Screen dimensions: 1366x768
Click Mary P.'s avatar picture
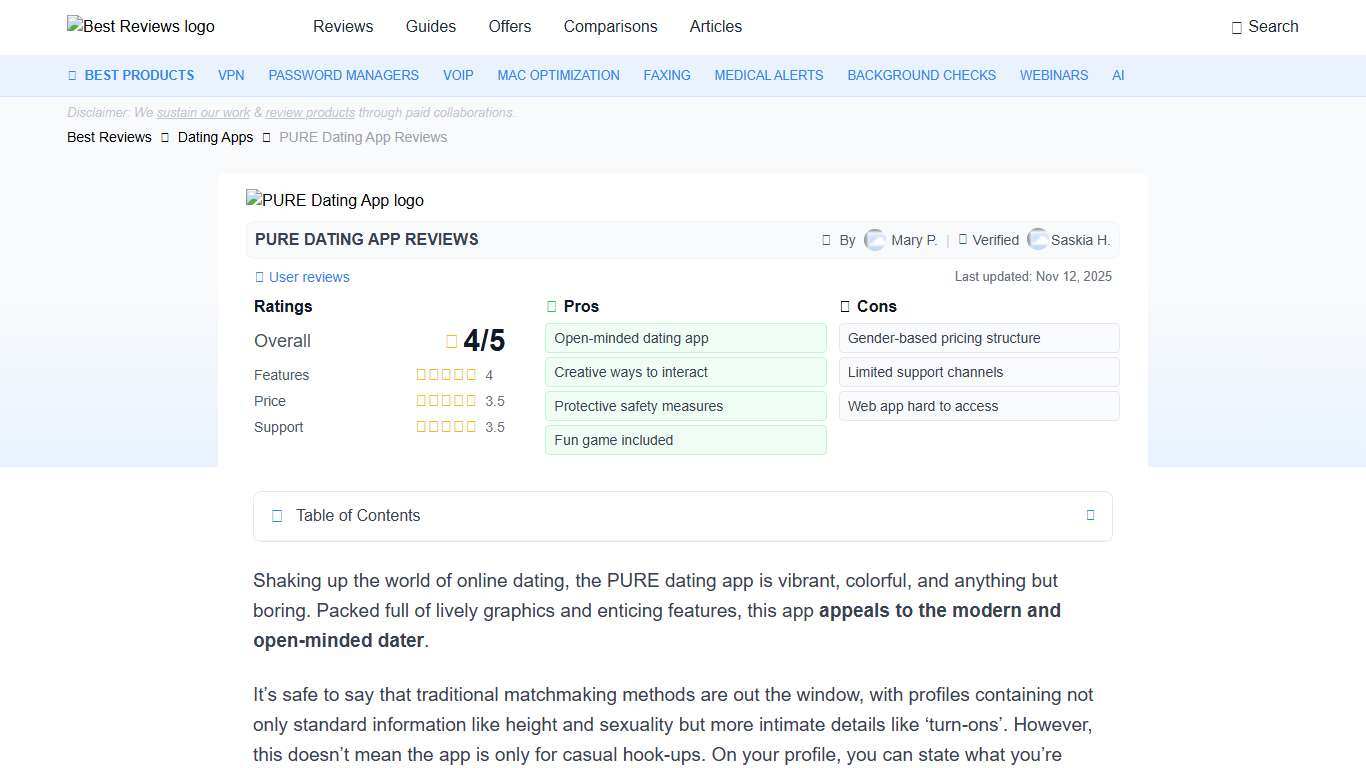[x=875, y=239]
